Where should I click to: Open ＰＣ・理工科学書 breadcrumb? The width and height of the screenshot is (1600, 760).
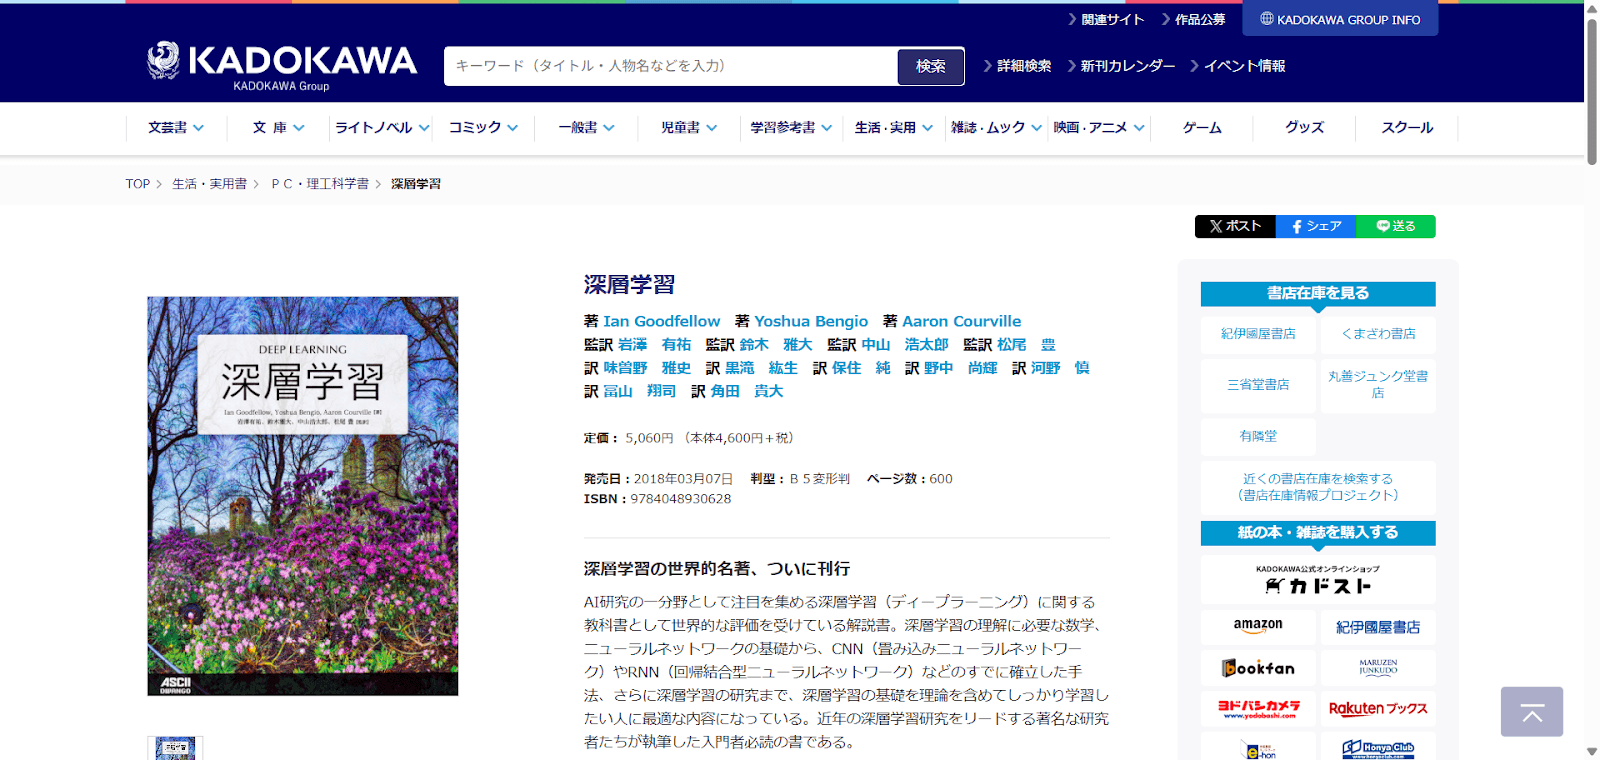[320, 184]
